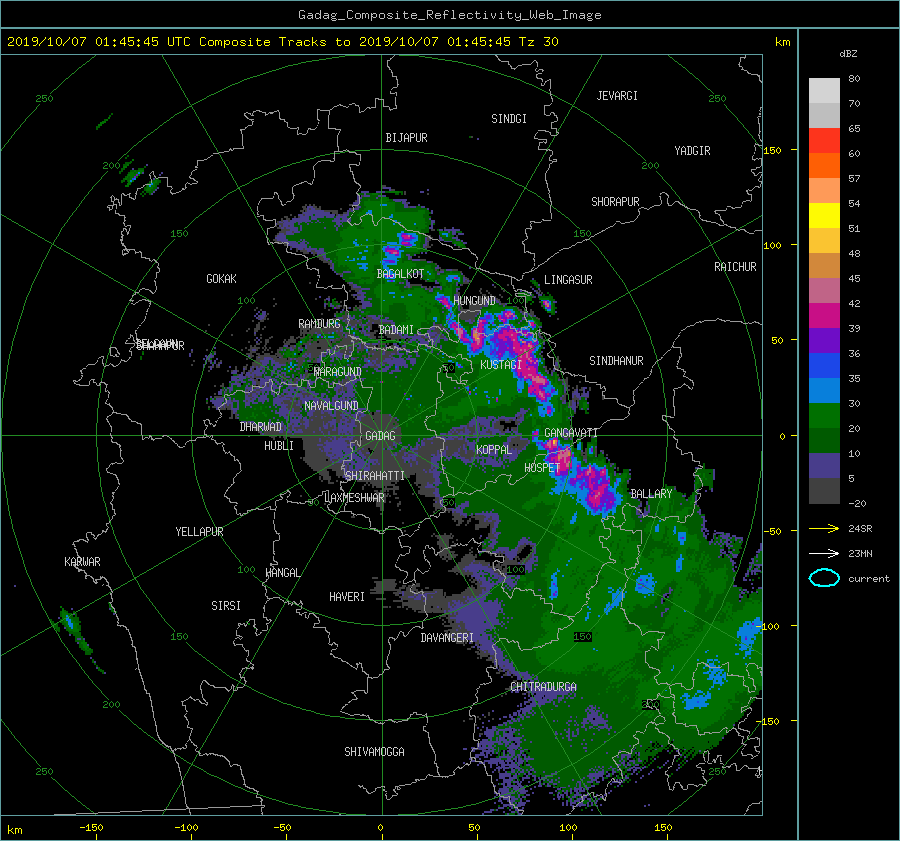Click the SHIVAMOGGA city label
The image size is (900, 841).
pos(374,751)
